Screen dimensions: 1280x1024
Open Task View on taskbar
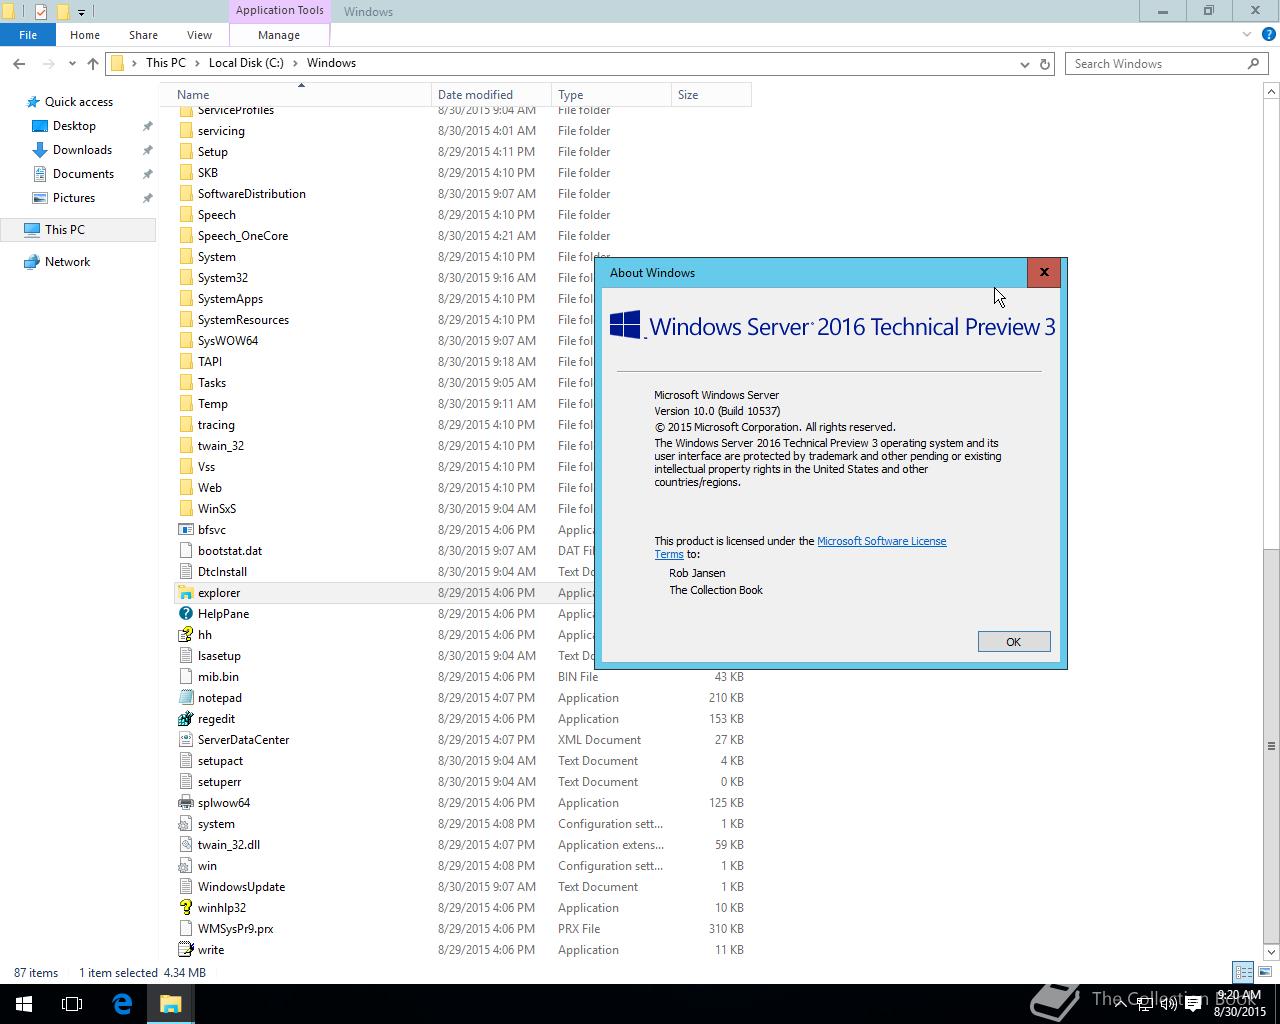72,1004
